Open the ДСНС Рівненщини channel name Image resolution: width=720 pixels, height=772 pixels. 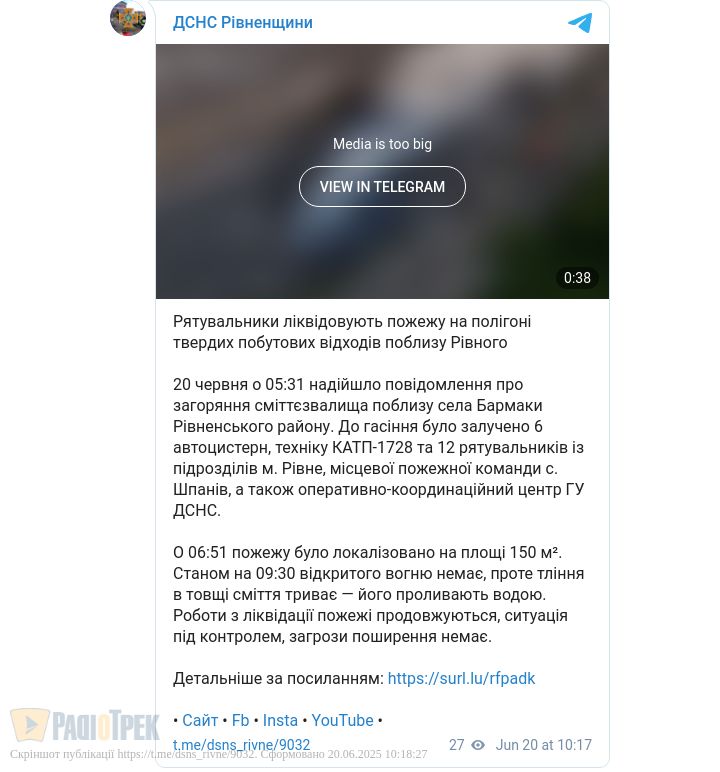tap(243, 23)
